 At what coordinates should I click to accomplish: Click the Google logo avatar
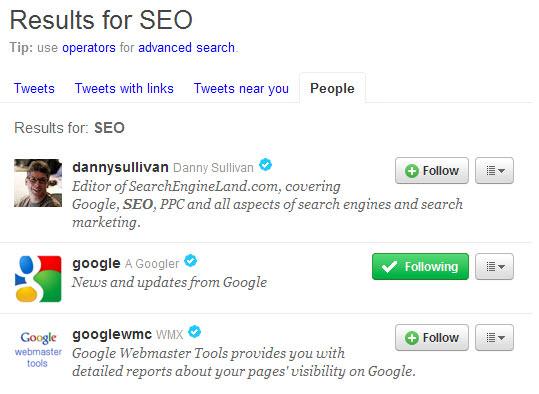pos(38,278)
